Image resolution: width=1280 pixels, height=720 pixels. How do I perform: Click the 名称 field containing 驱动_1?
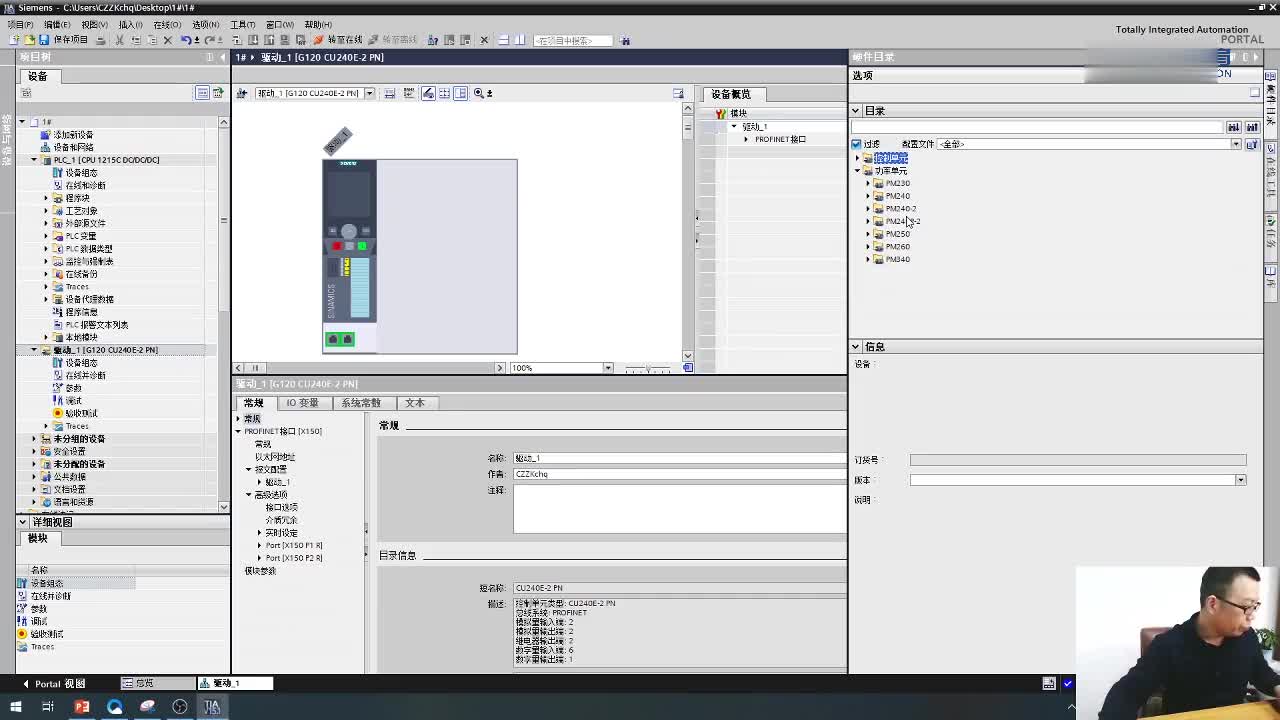point(680,458)
